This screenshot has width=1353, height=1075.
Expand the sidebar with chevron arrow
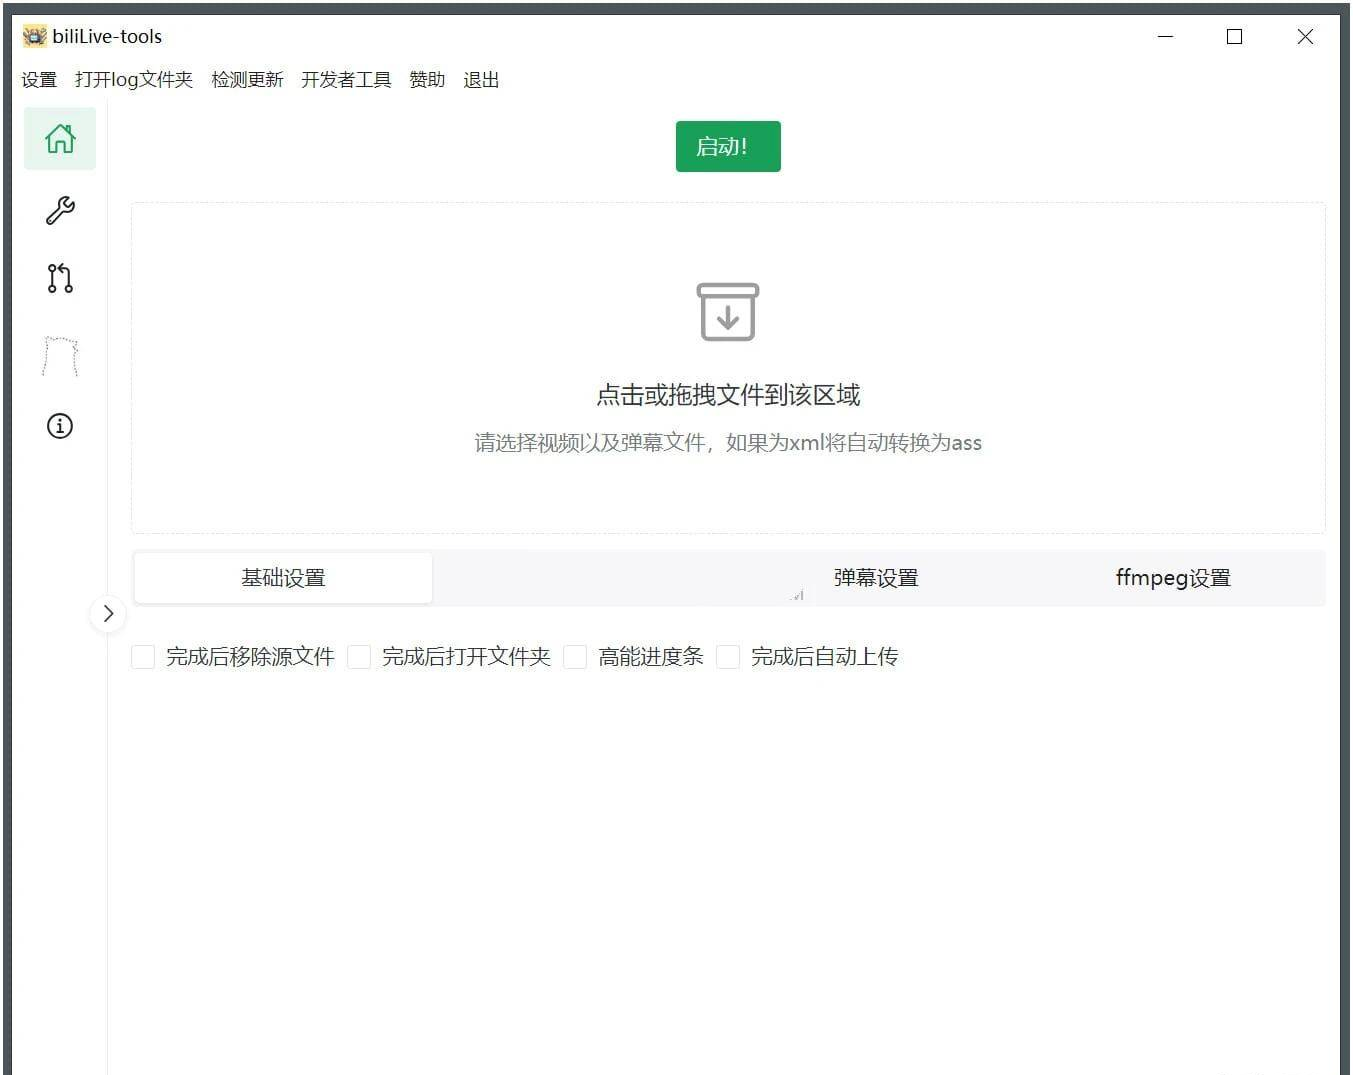pos(108,614)
